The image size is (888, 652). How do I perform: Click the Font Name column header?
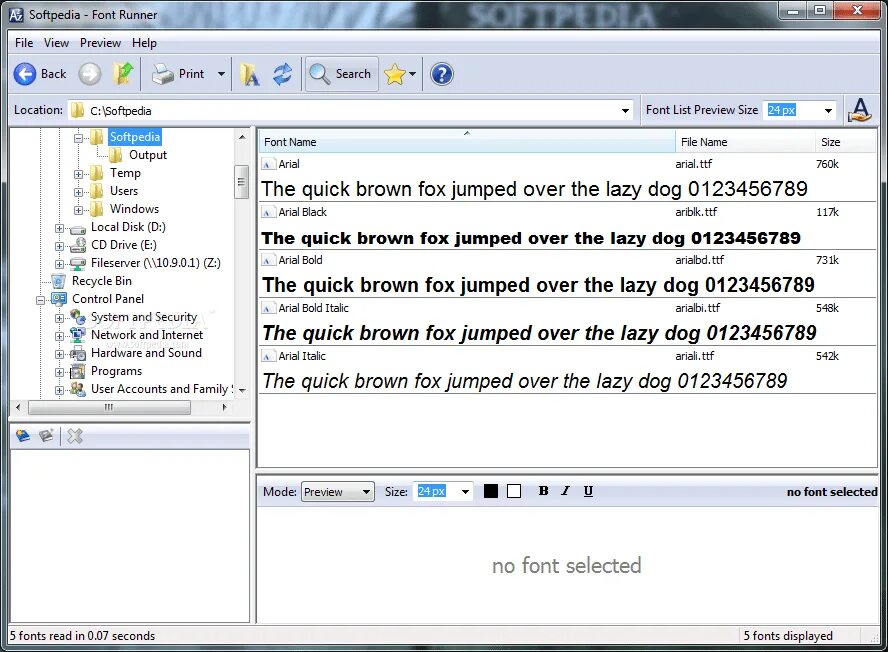[467, 142]
